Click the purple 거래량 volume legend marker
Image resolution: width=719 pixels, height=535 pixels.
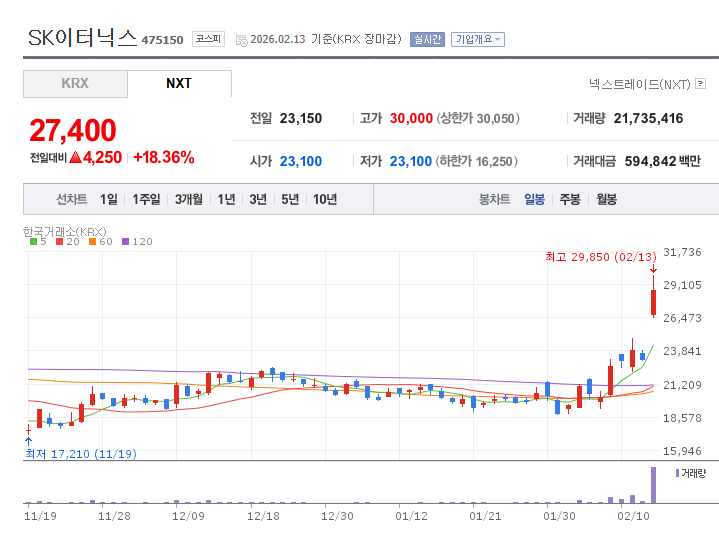(x=677, y=473)
